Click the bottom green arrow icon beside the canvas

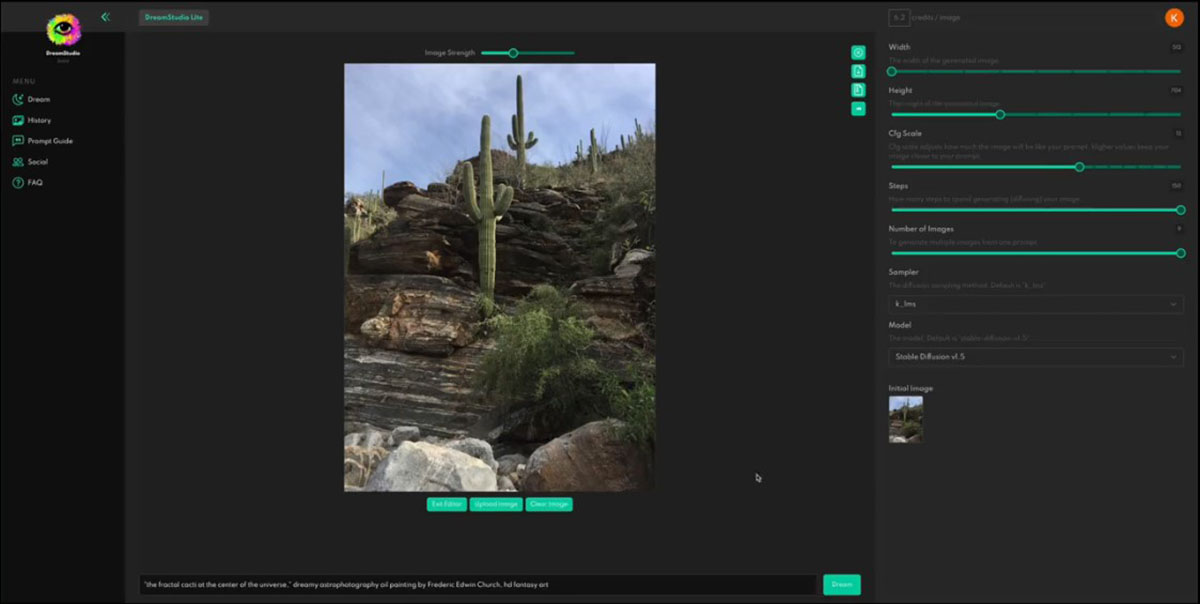coord(858,108)
